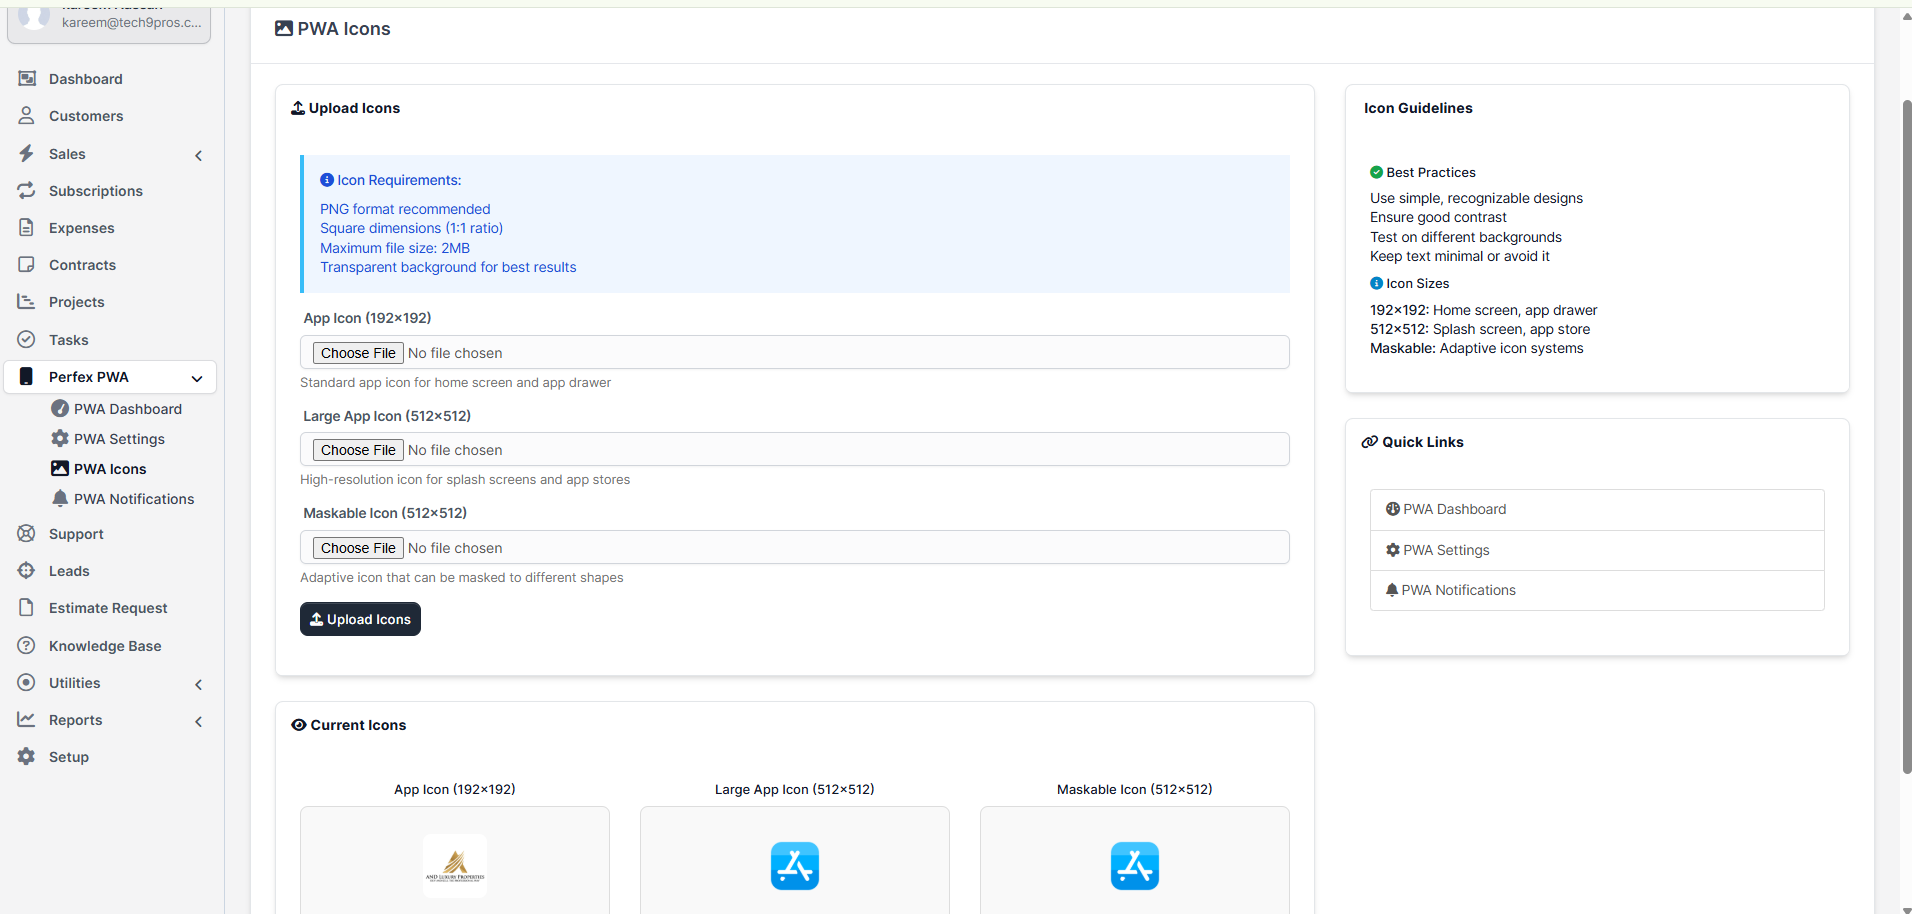Open the Customers menu item
The width and height of the screenshot is (1912, 914).
[x=110, y=116]
